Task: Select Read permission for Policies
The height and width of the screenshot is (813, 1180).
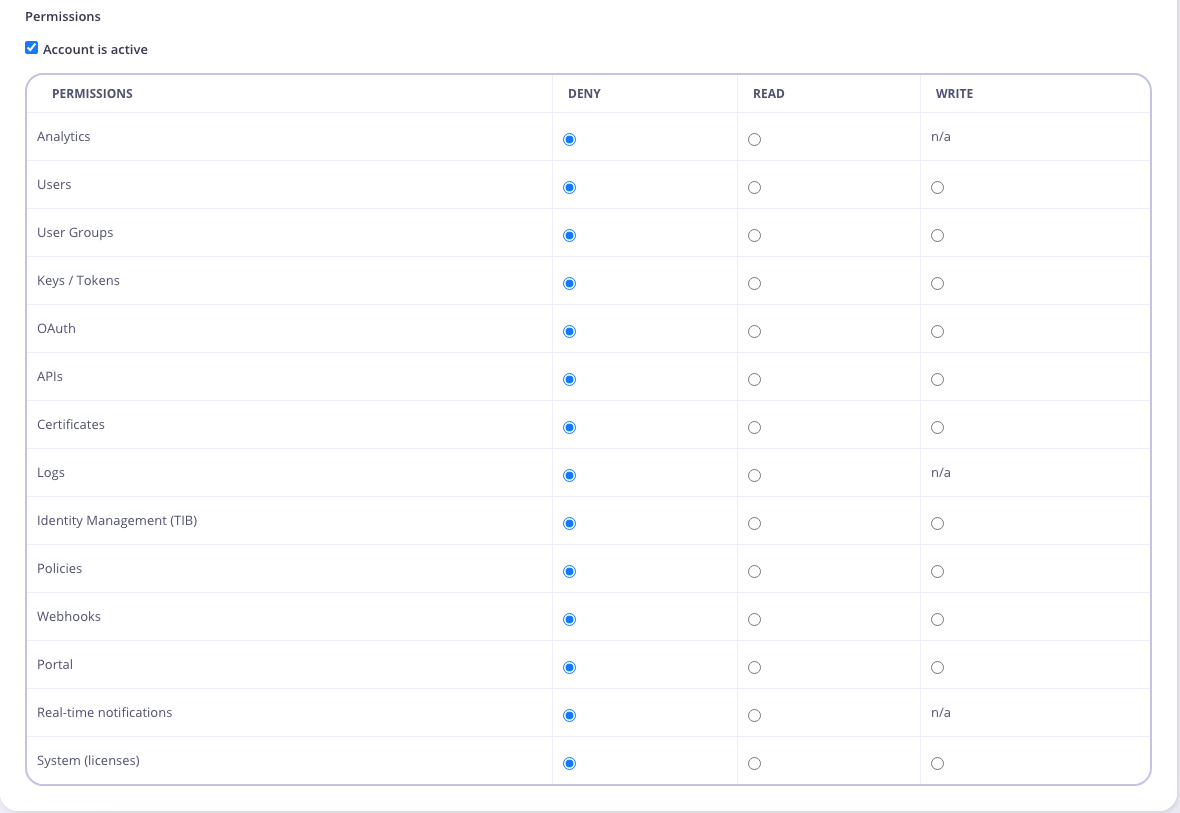Action: (754, 571)
